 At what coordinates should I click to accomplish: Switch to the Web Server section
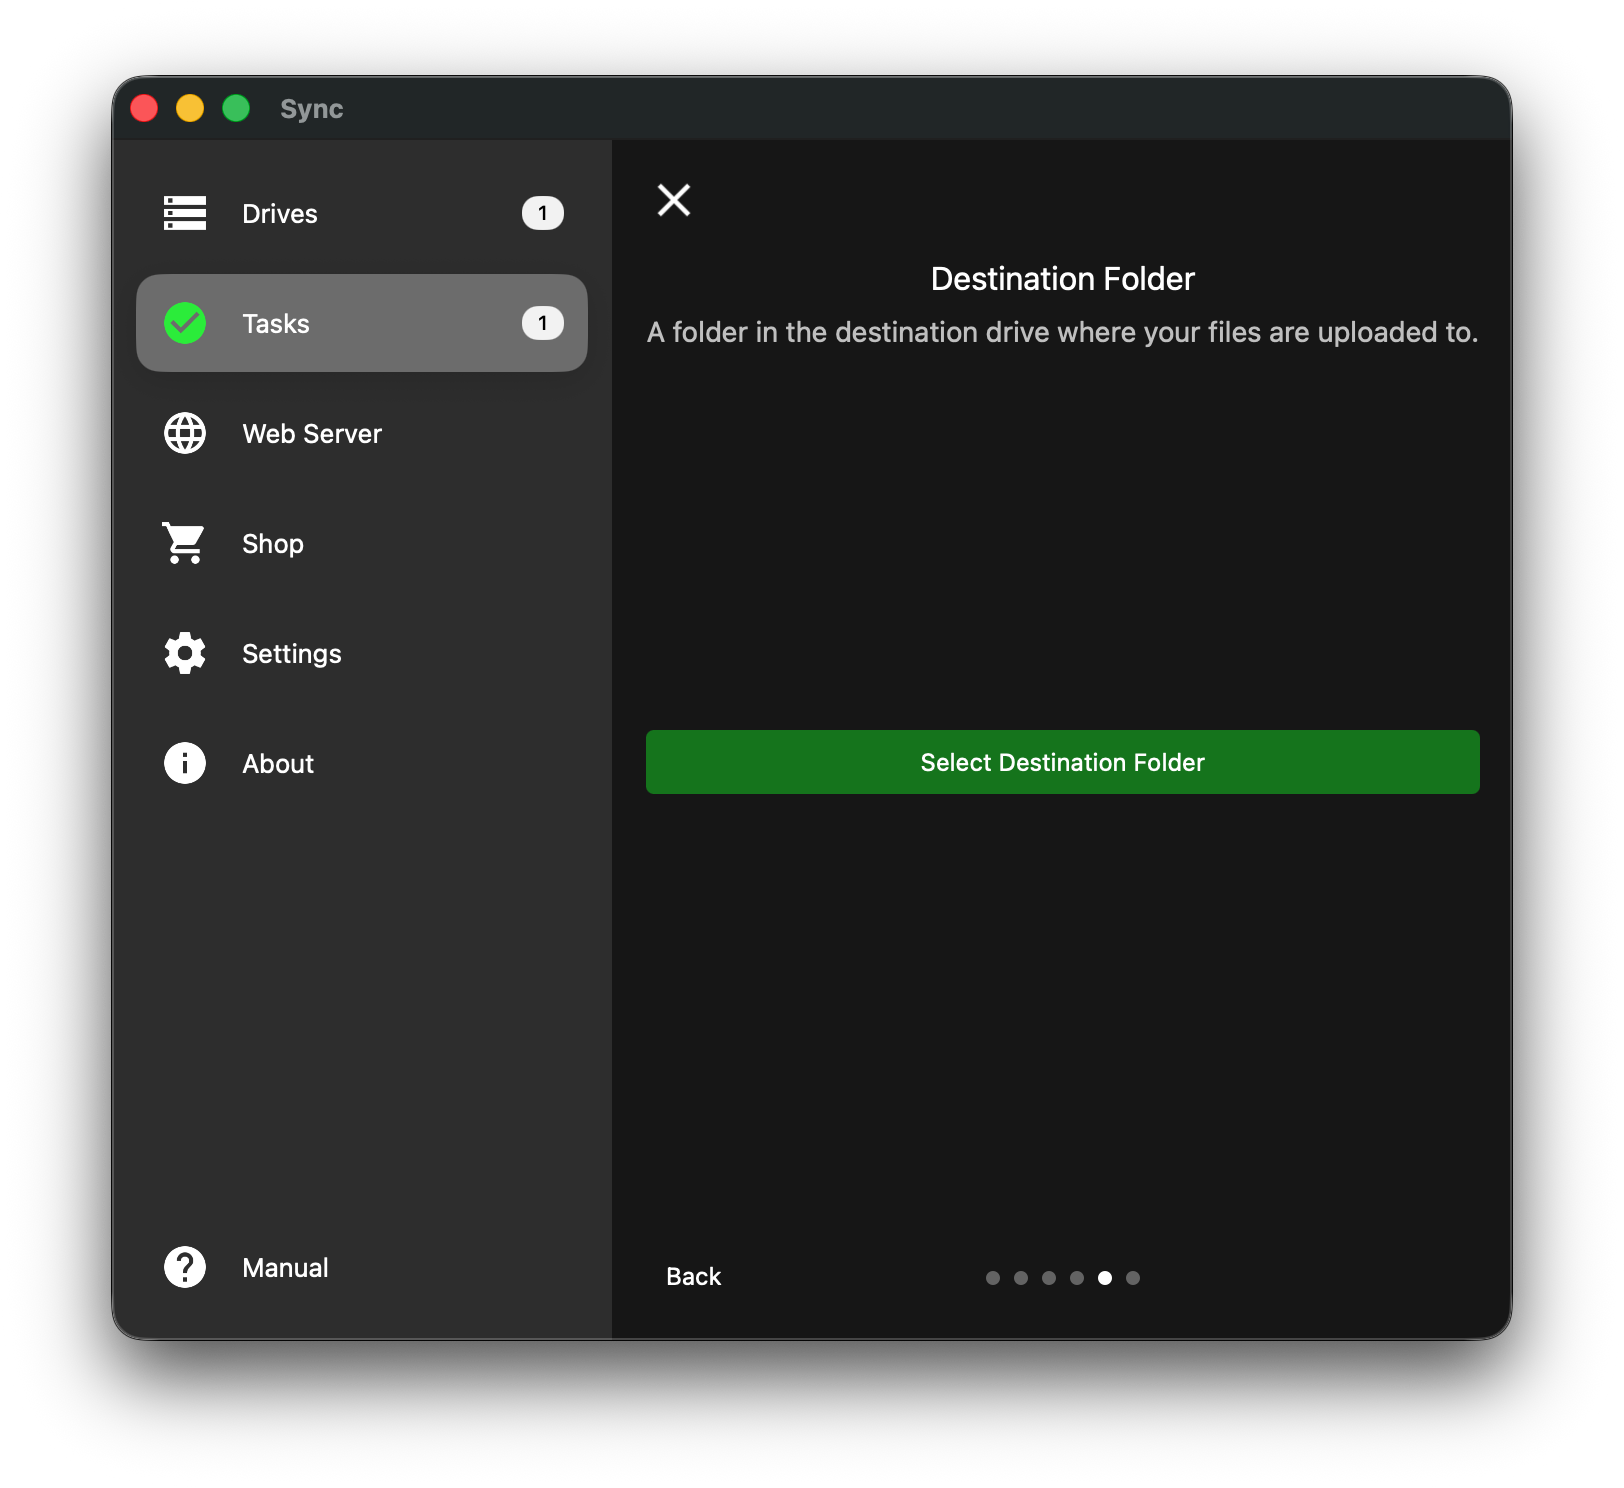tap(311, 433)
